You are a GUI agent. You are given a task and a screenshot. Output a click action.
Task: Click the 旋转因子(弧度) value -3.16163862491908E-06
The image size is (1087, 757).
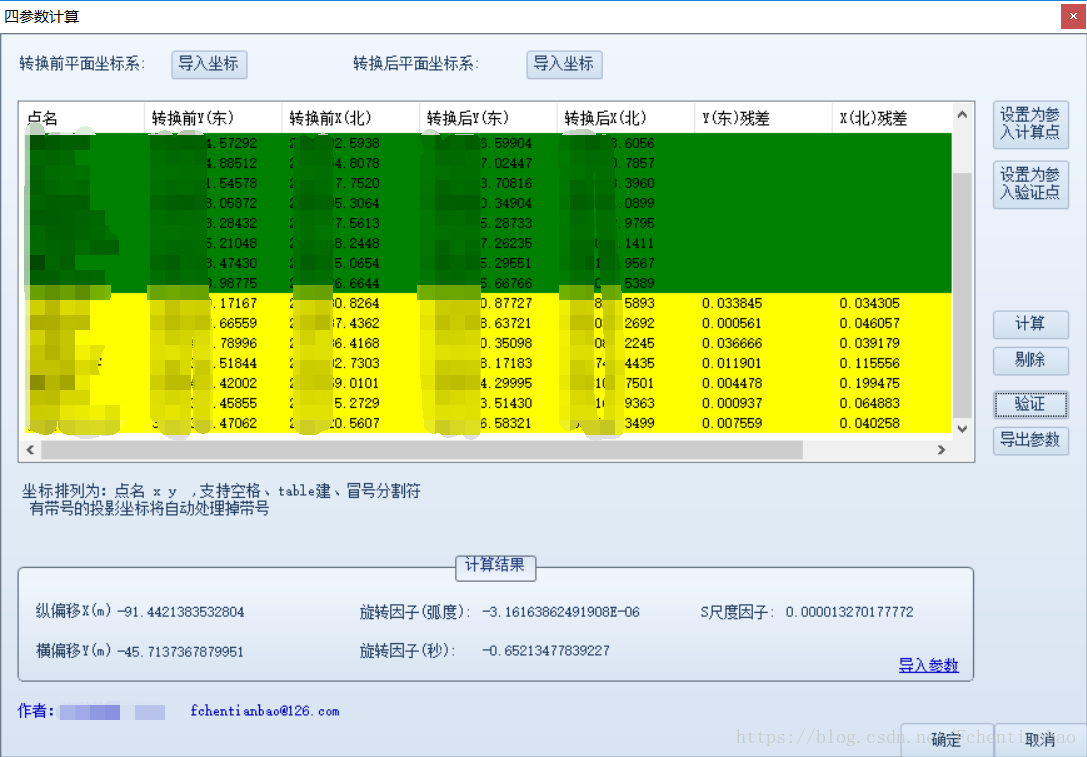(x=561, y=612)
